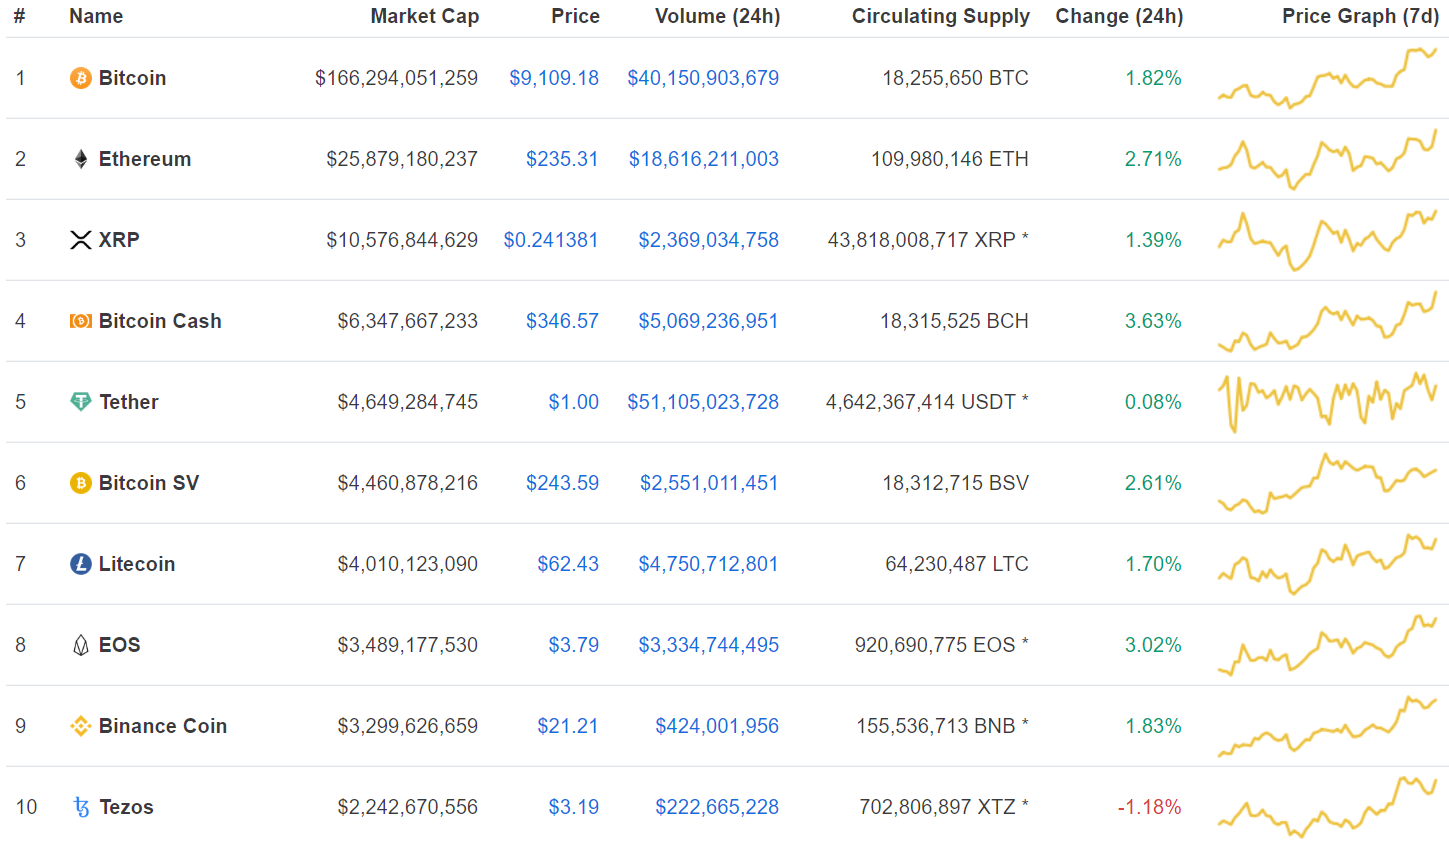Sort by the Name column header
1449x842 pixels.
[x=96, y=16]
